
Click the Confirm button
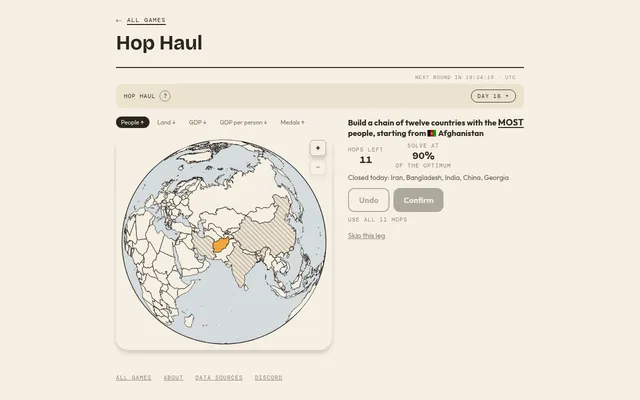click(x=418, y=200)
